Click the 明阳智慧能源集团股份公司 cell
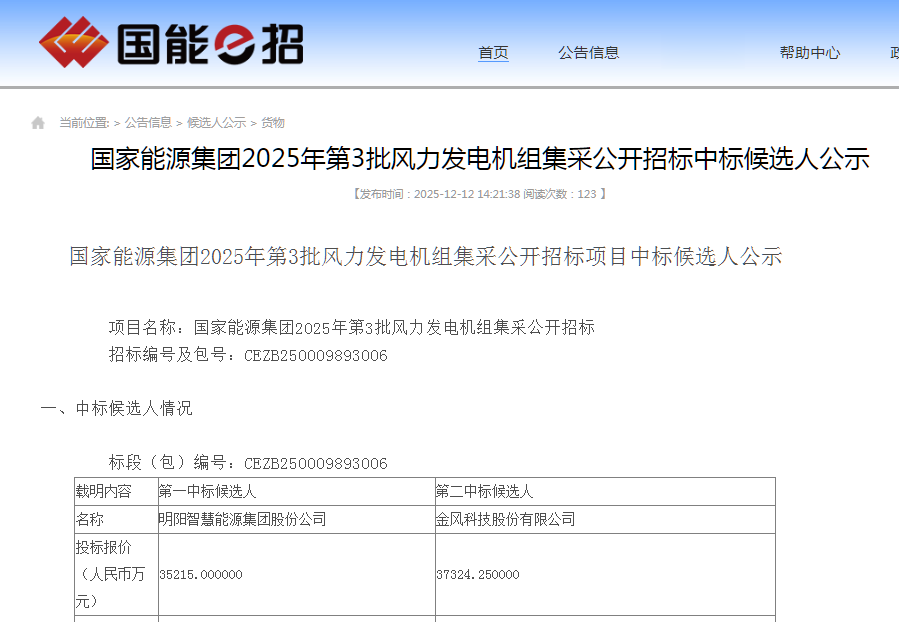Screen dimensions: 899x622 point(296,519)
